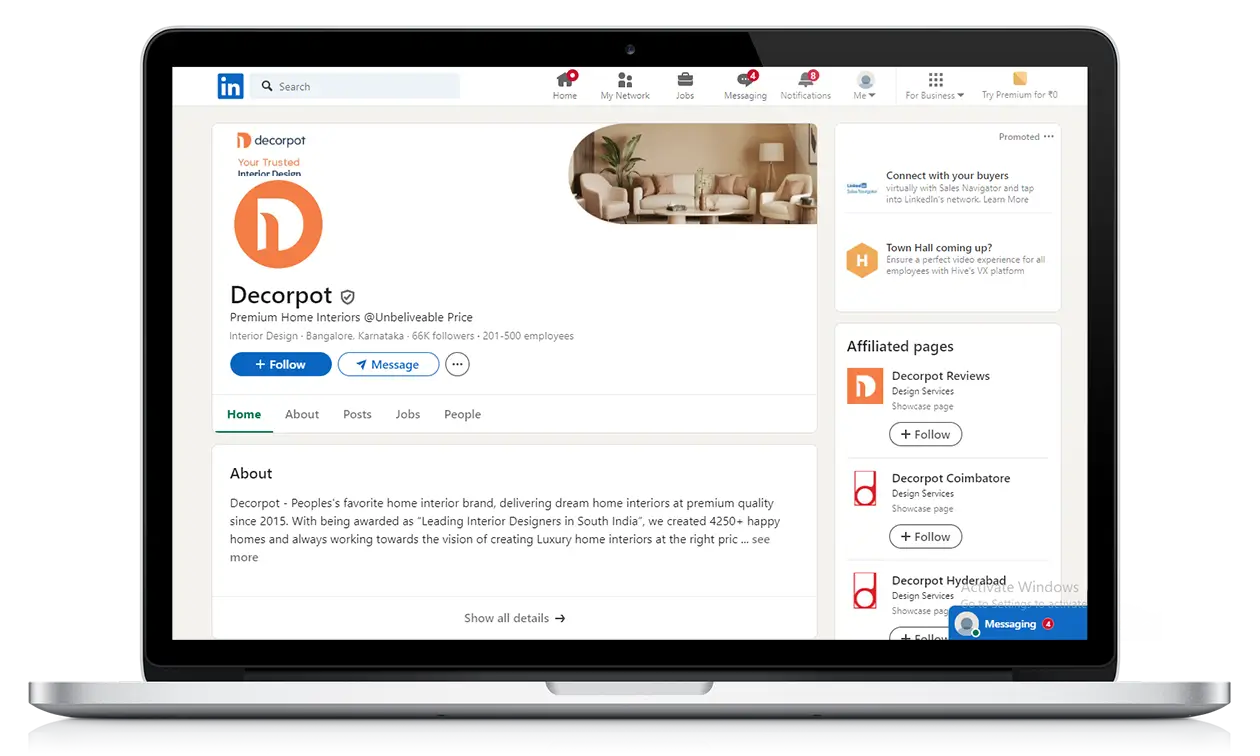Follow the Decorpot Reviews showcase page
The width and height of the screenshot is (1260, 756).
pos(926,434)
